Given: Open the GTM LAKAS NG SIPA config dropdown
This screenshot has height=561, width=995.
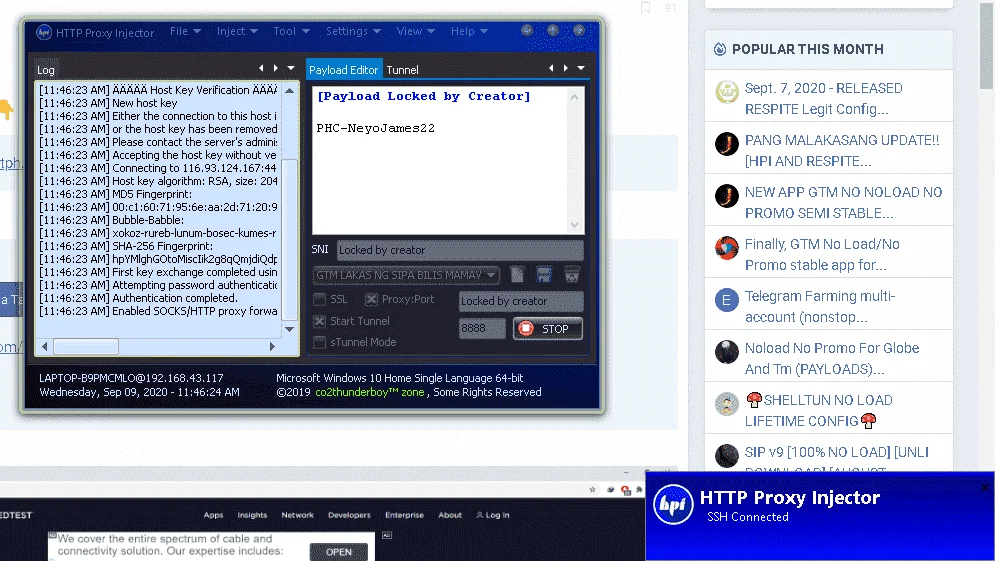Looking at the screenshot, I should click(406, 275).
